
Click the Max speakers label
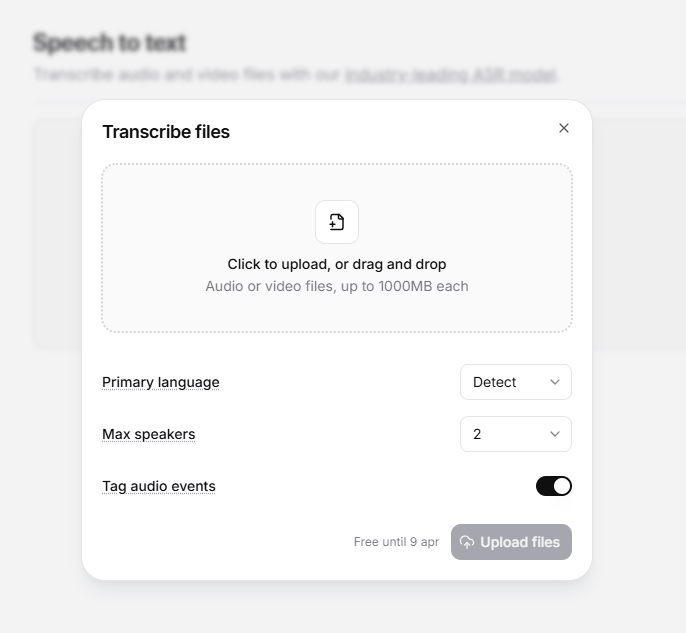pos(149,434)
